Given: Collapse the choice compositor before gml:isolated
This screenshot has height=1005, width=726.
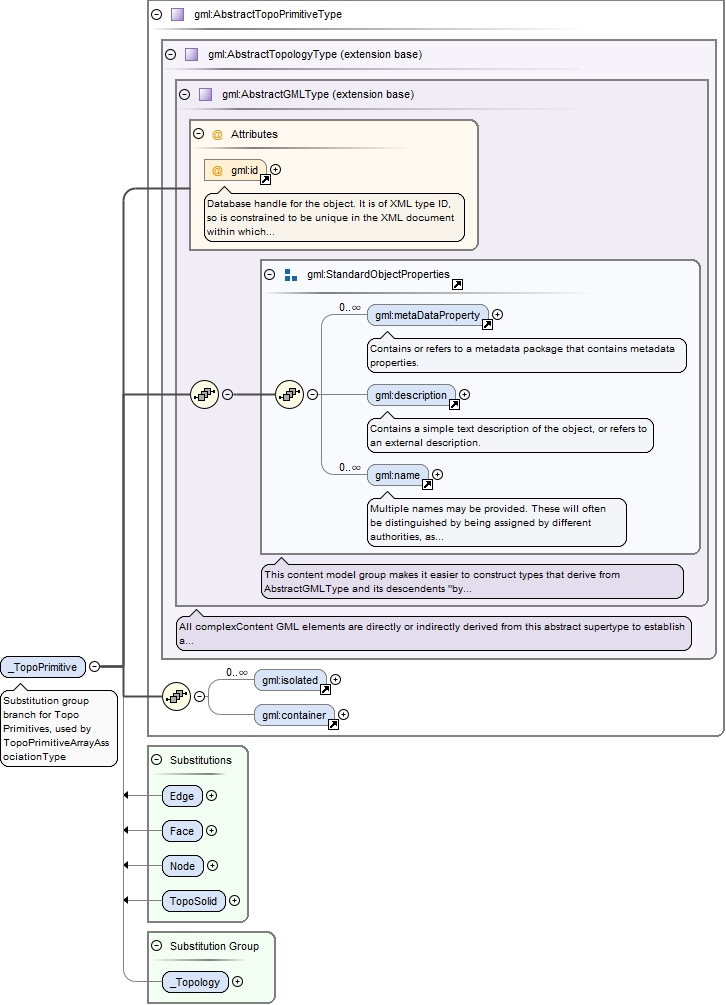Looking at the screenshot, I should tap(200, 696).
